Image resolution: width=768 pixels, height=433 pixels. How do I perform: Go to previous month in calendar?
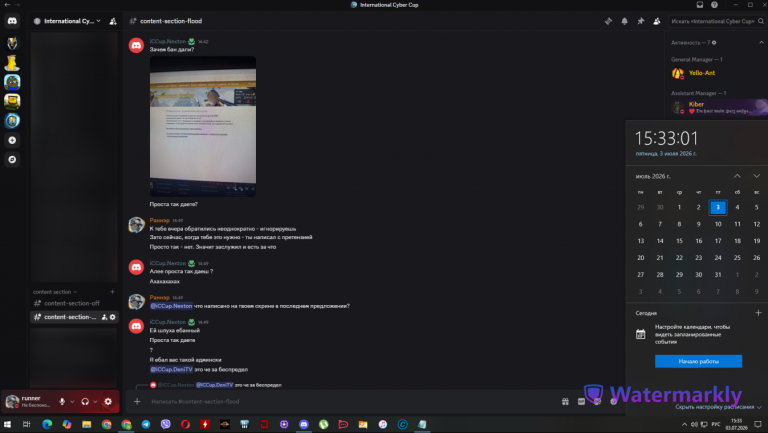(x=737, y=176)
